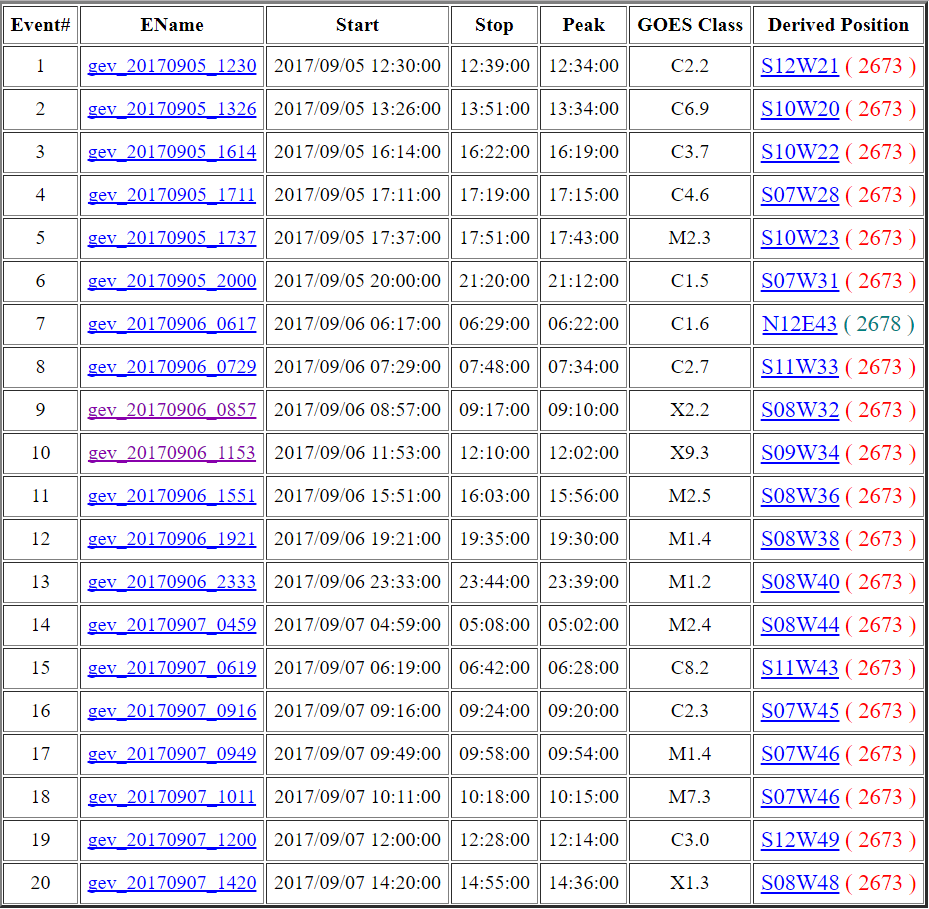Click the peak time 21:12:00

point(584,281)
